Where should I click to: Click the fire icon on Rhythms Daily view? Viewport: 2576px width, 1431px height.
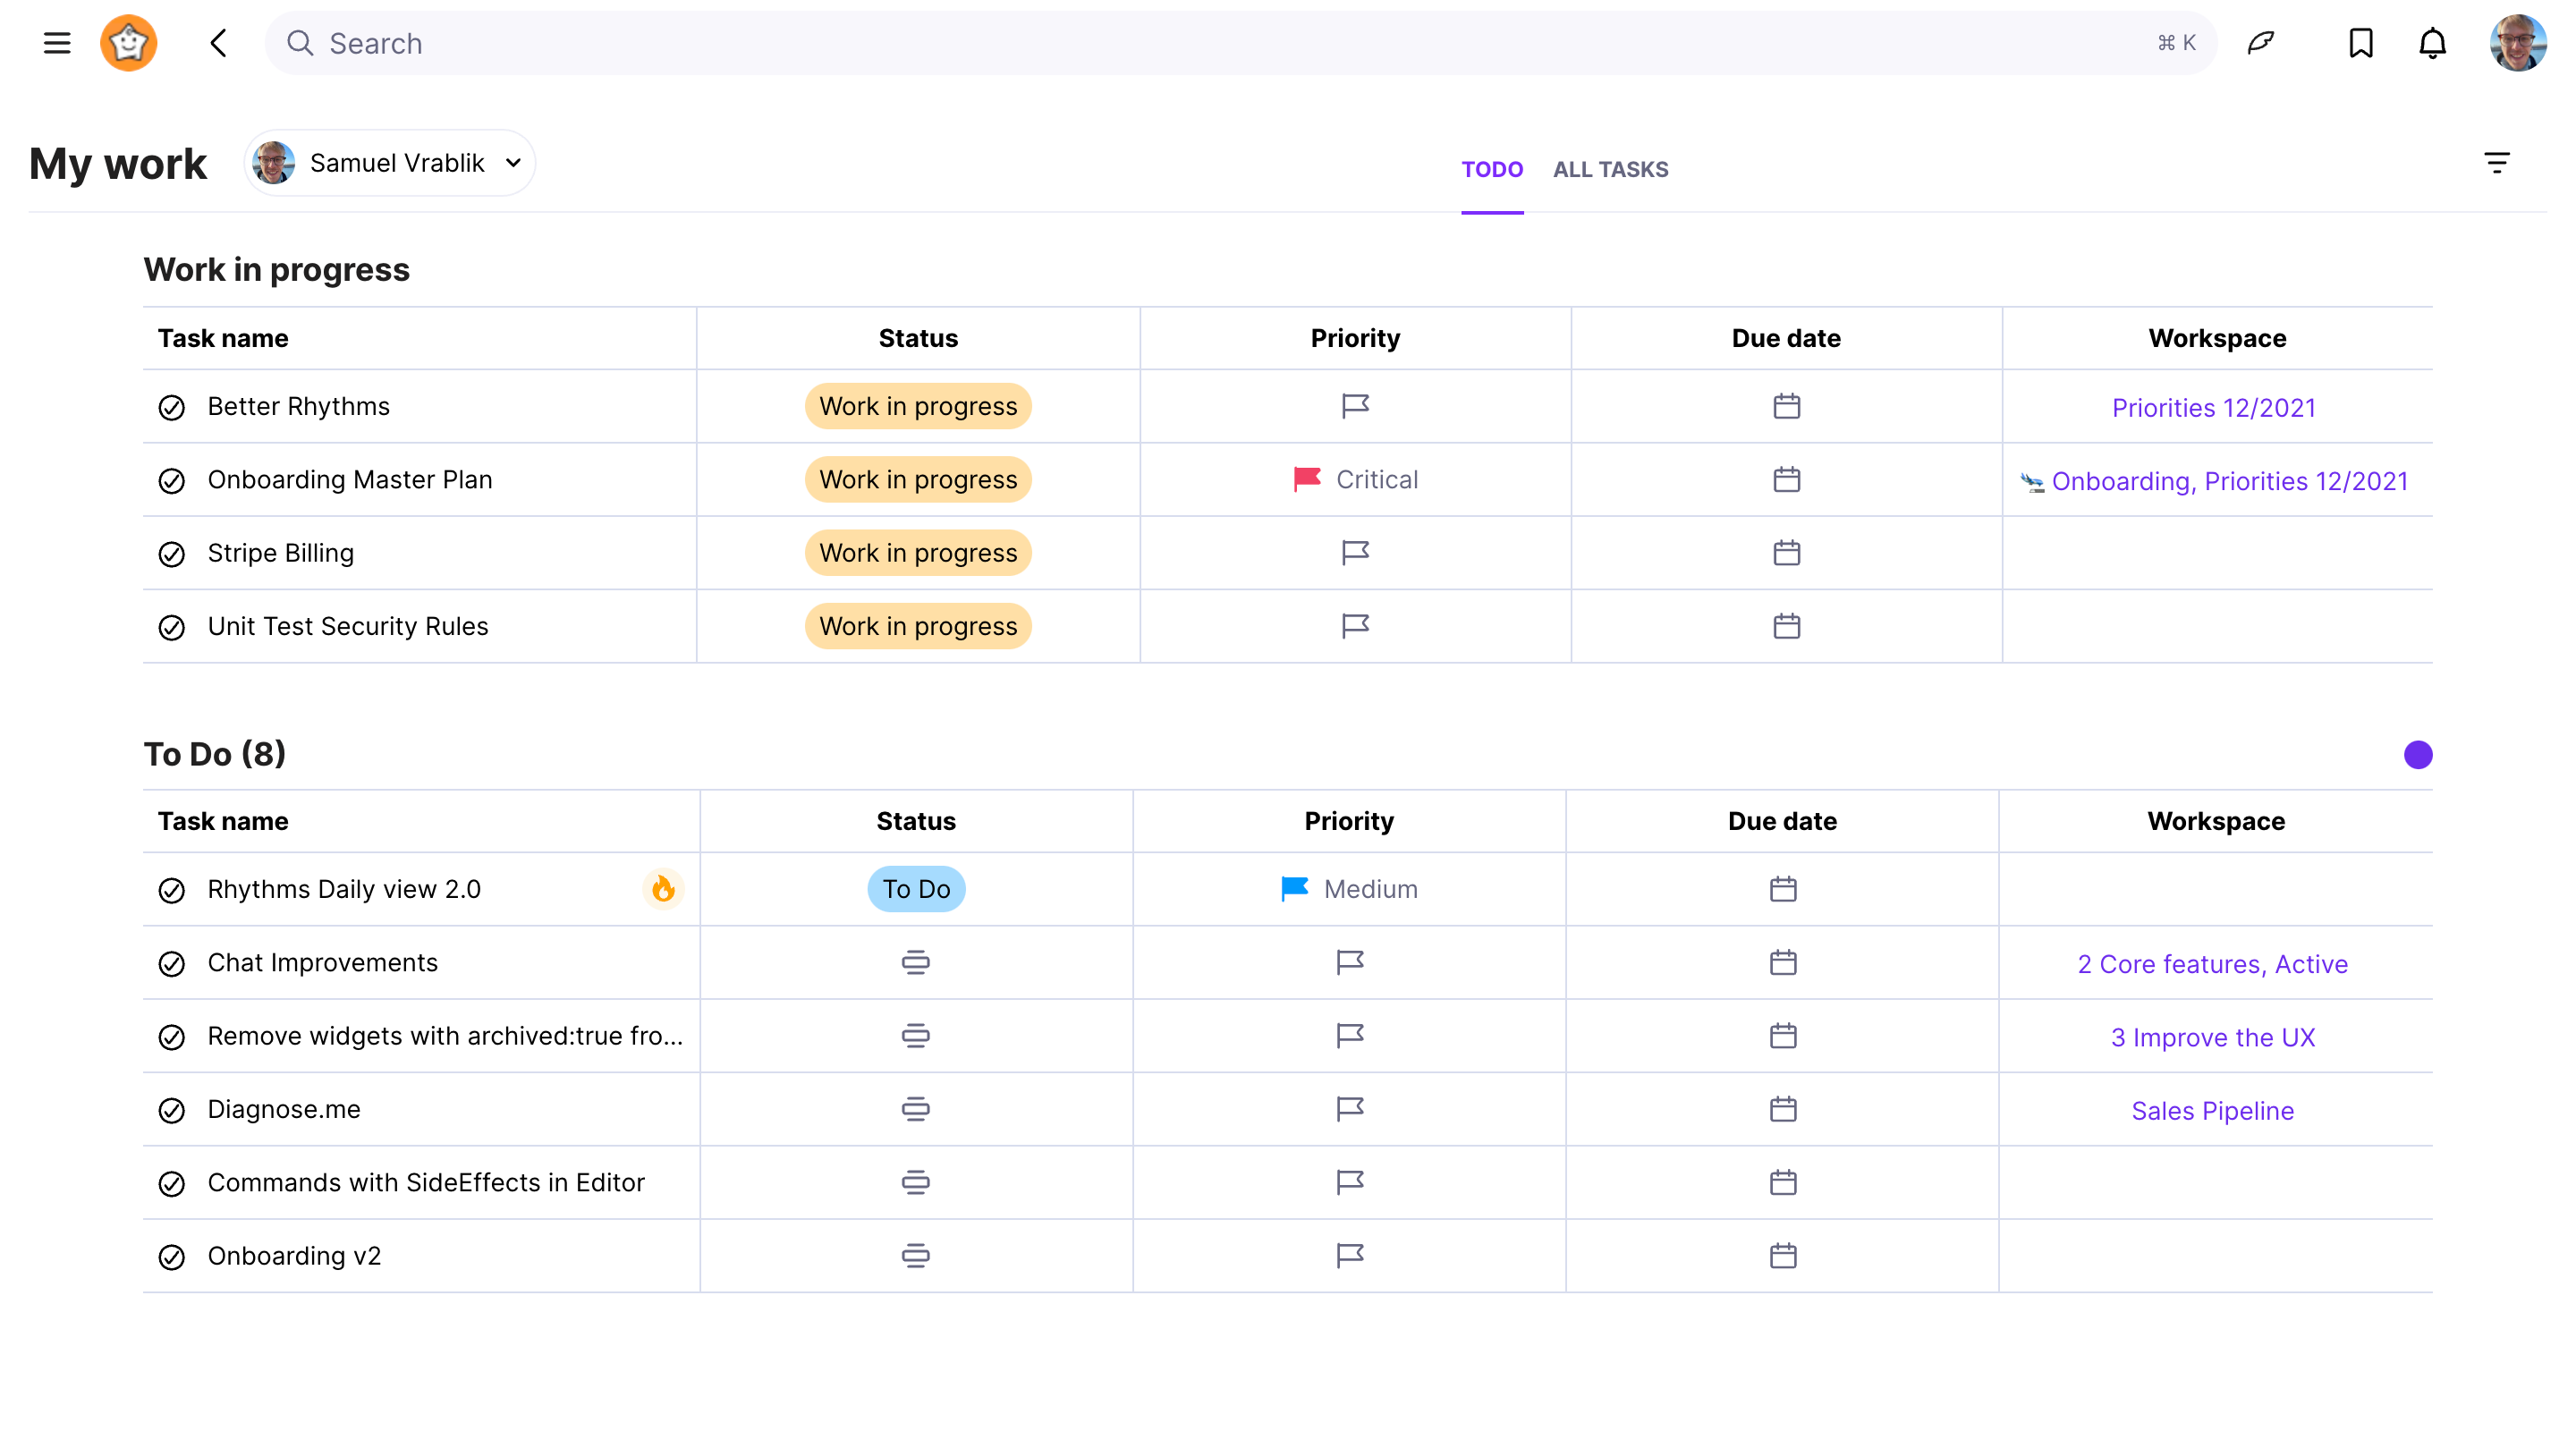click(x=663, y=889)
